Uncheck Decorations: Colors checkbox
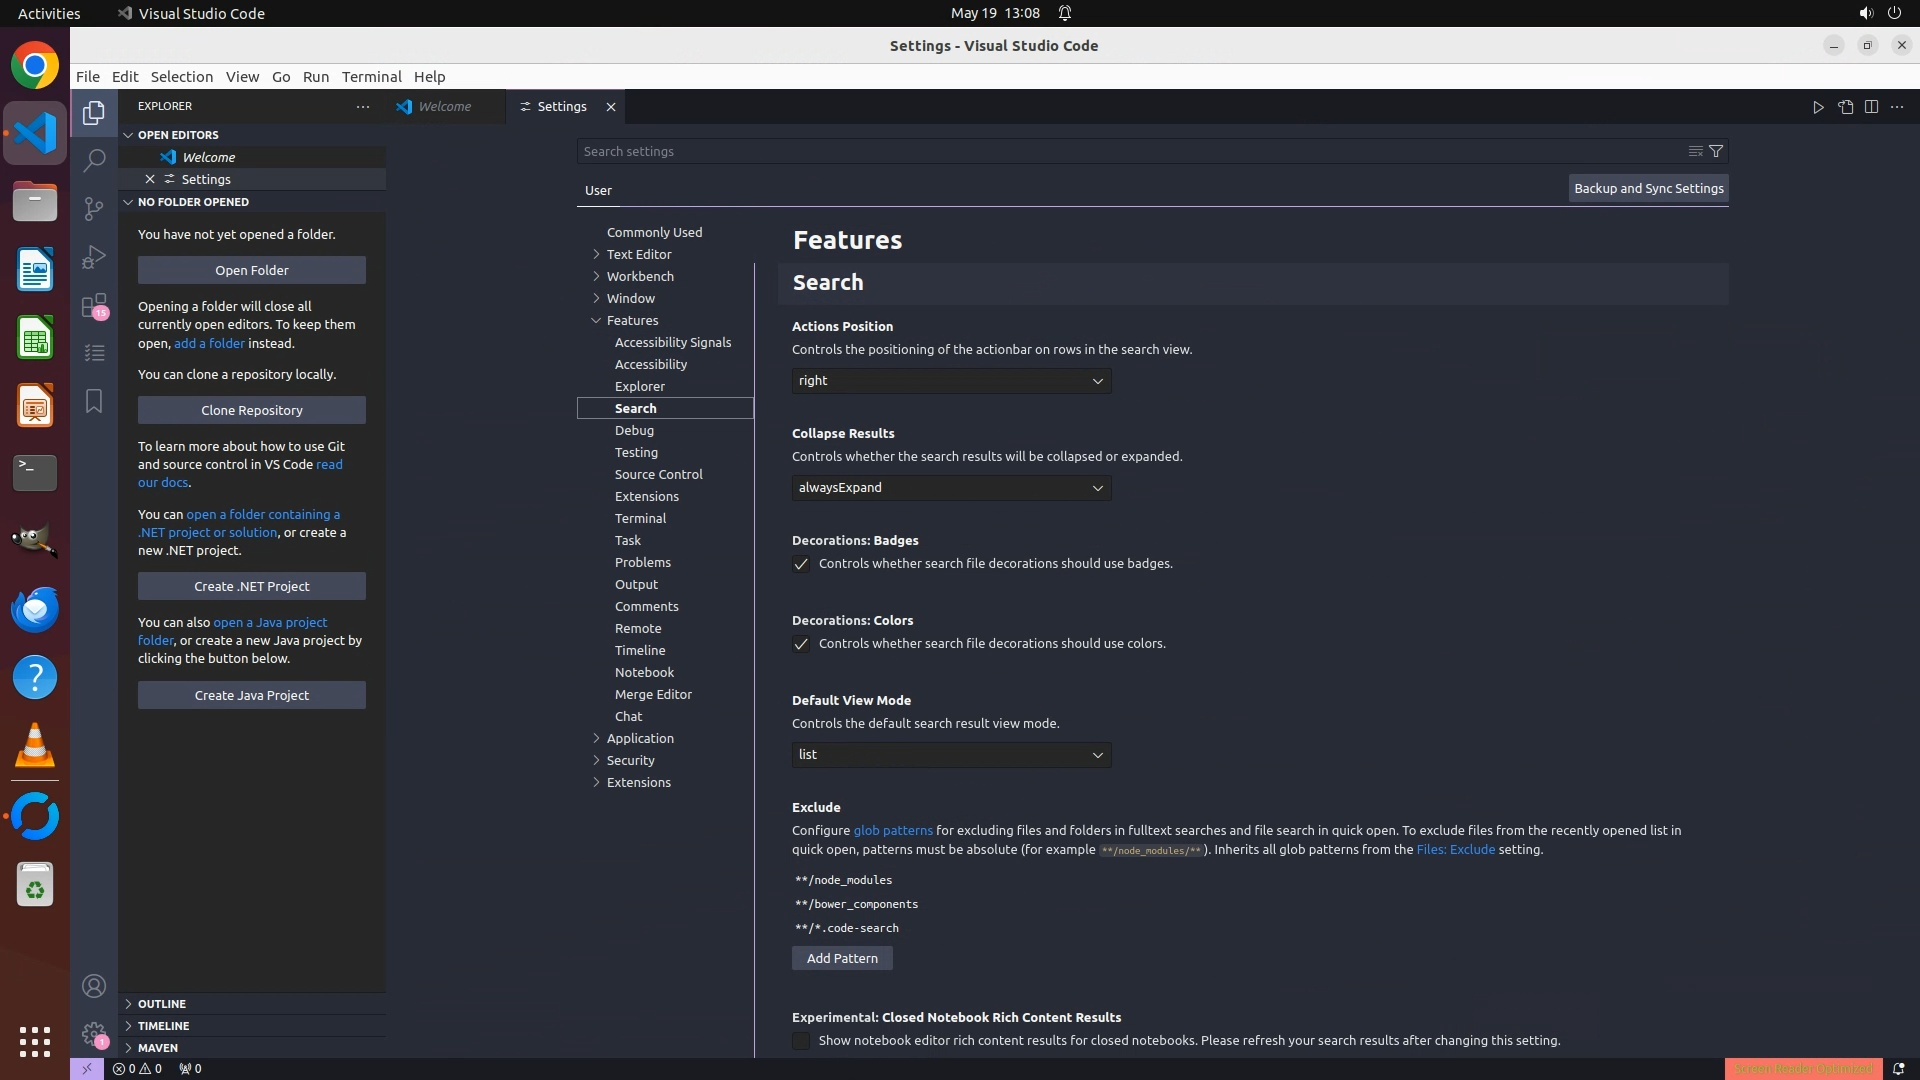 (x=801, y=644)
